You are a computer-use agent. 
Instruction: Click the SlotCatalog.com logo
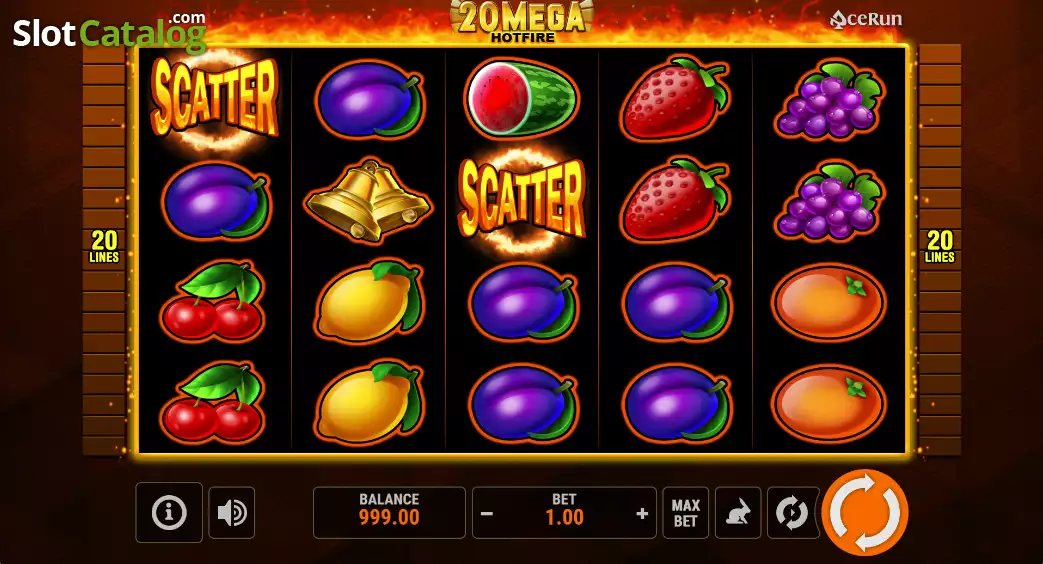coord(110,31)
